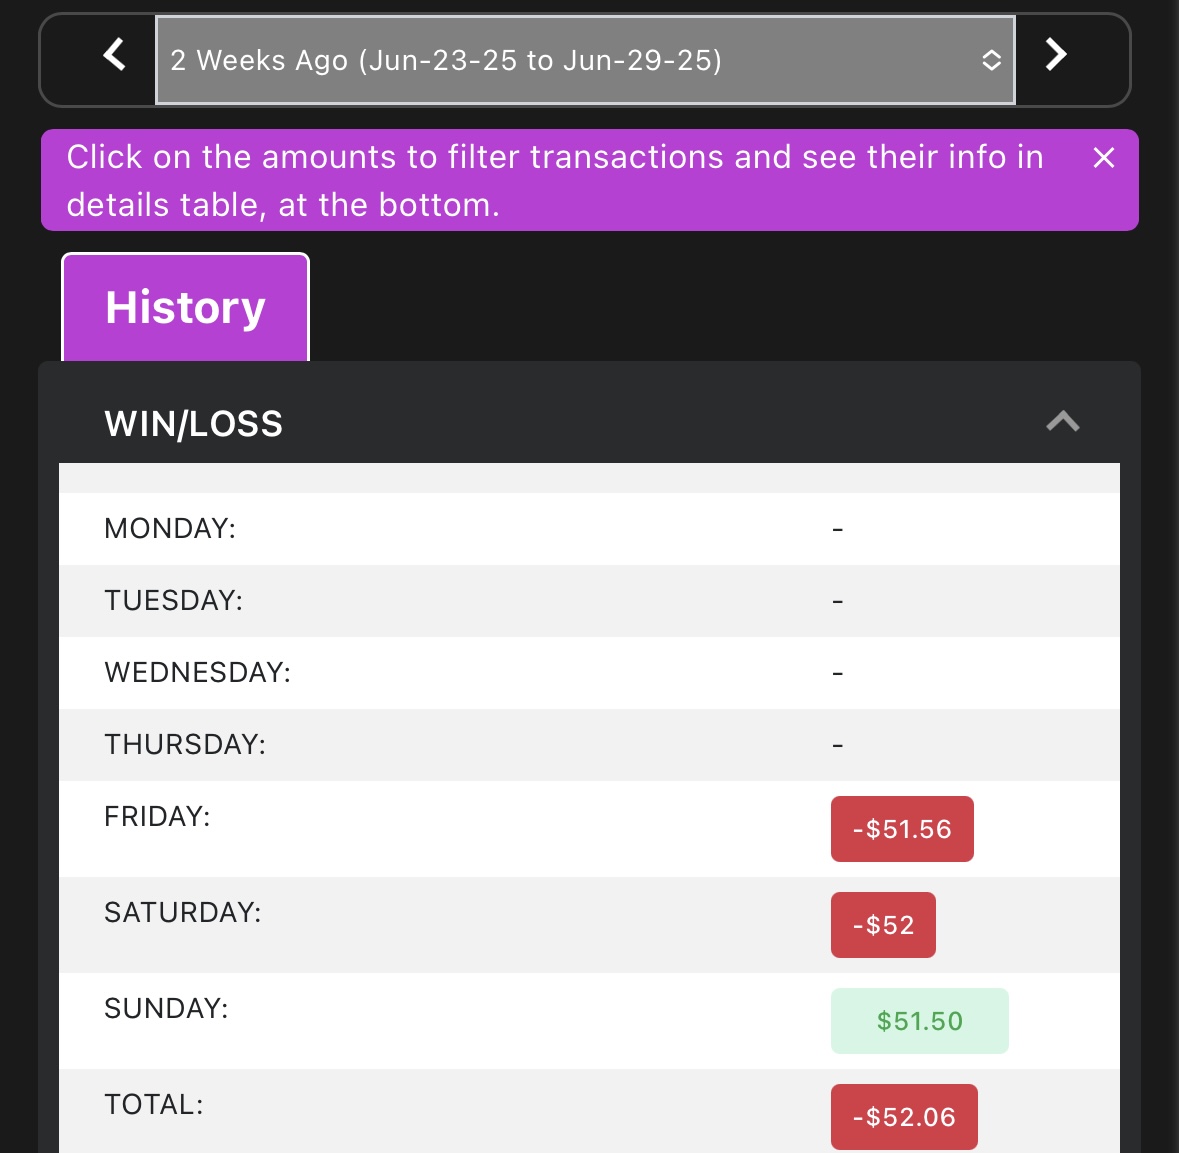This screenshot has height=1153, width=1179.
Task: Select the FRIDAY row label
Action: [x=157, y=817]
